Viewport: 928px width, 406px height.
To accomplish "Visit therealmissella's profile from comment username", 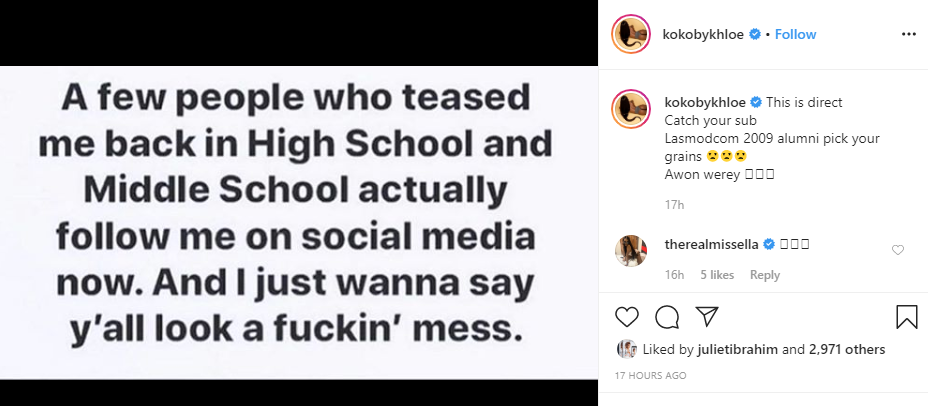I will pos(713,244).
